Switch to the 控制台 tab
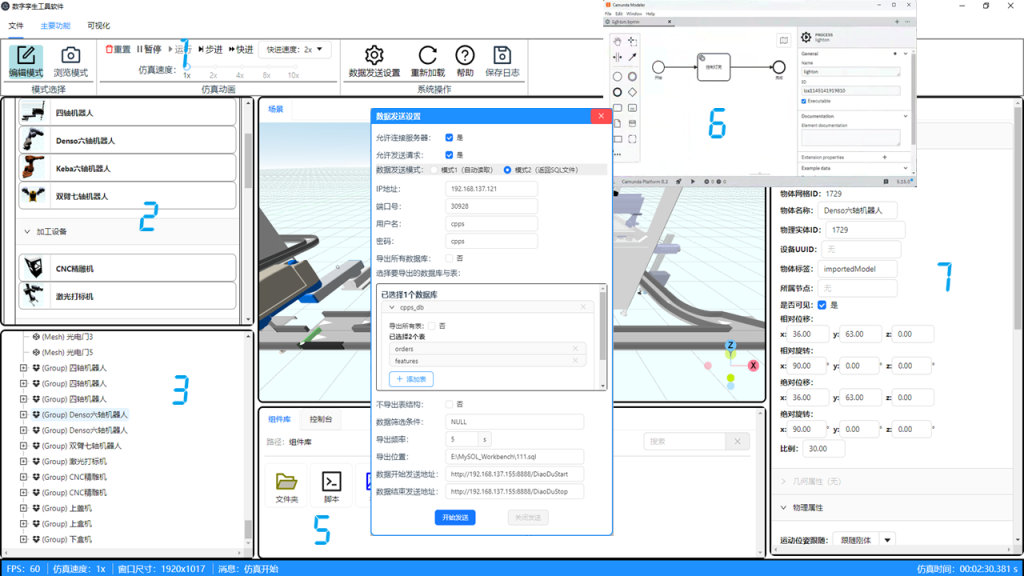1024x576 pixels. tap(321, 419)
